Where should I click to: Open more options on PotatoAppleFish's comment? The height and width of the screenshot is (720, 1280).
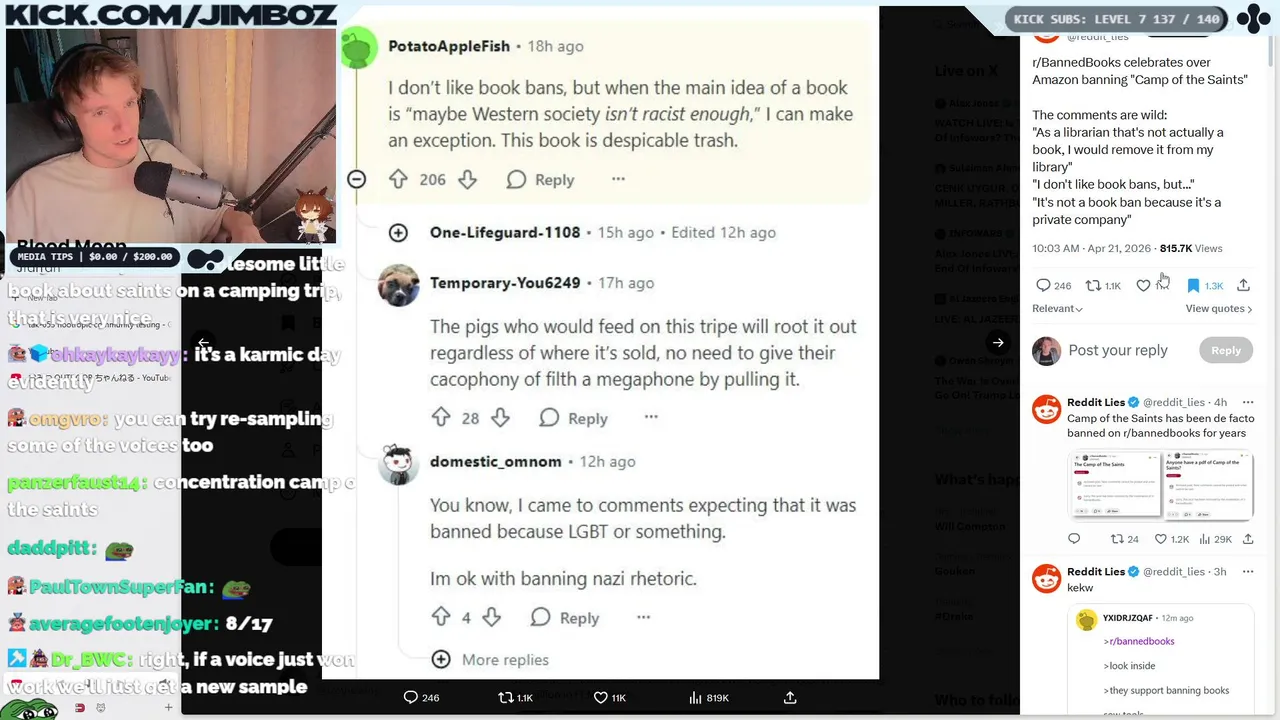618,179
